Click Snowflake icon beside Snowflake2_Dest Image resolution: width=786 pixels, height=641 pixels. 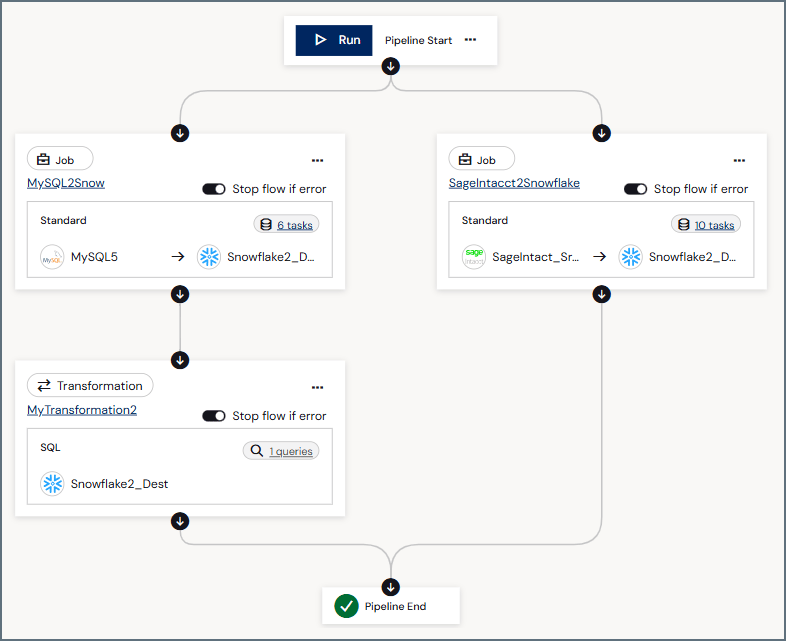tap(52, 484)
